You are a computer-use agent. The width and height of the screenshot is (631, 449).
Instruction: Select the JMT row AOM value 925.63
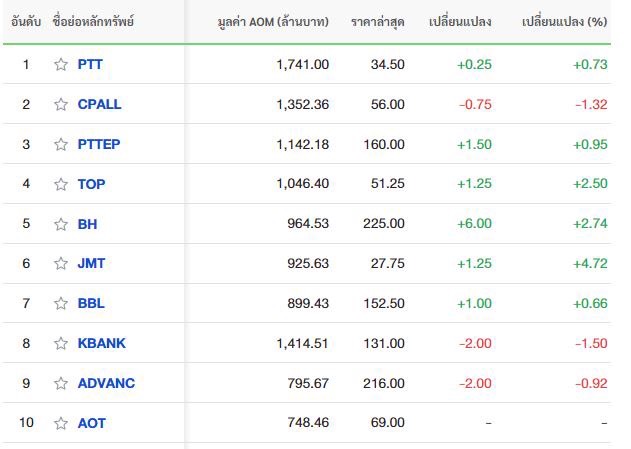click(x=308, y=263)
